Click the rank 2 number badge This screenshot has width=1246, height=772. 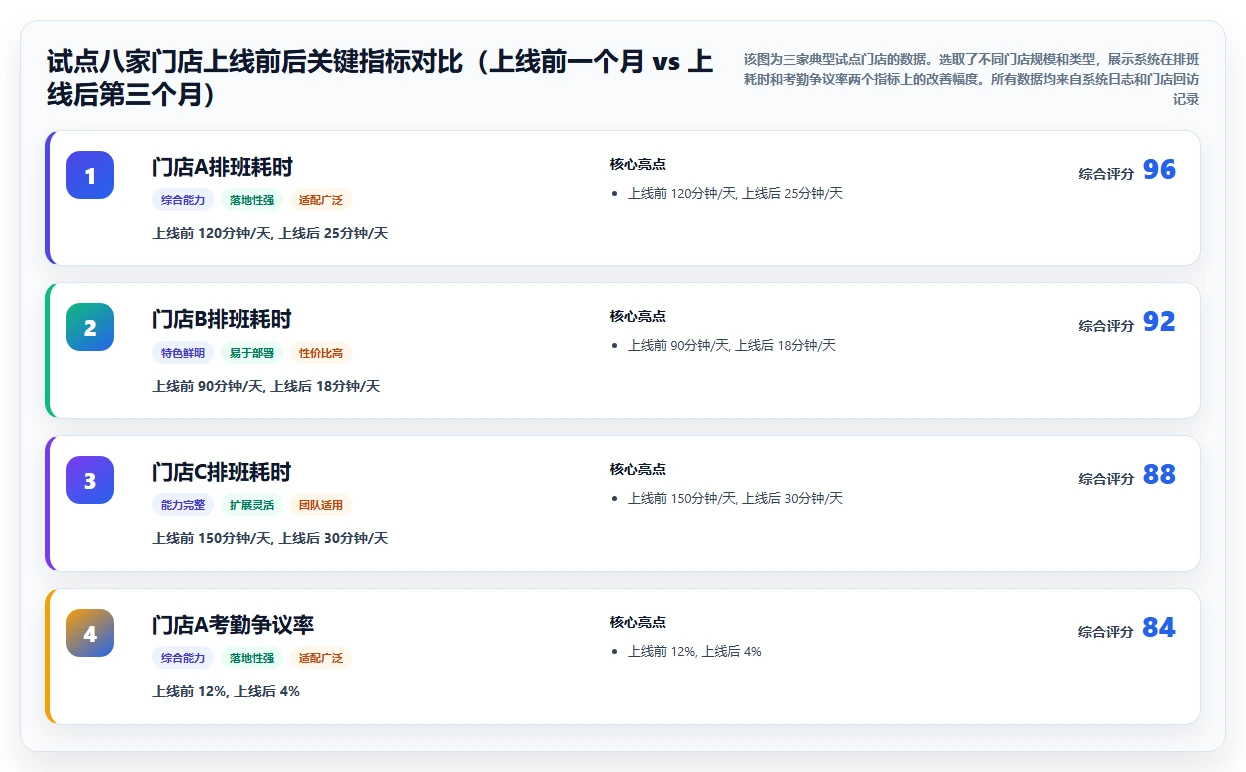(90, 327)
